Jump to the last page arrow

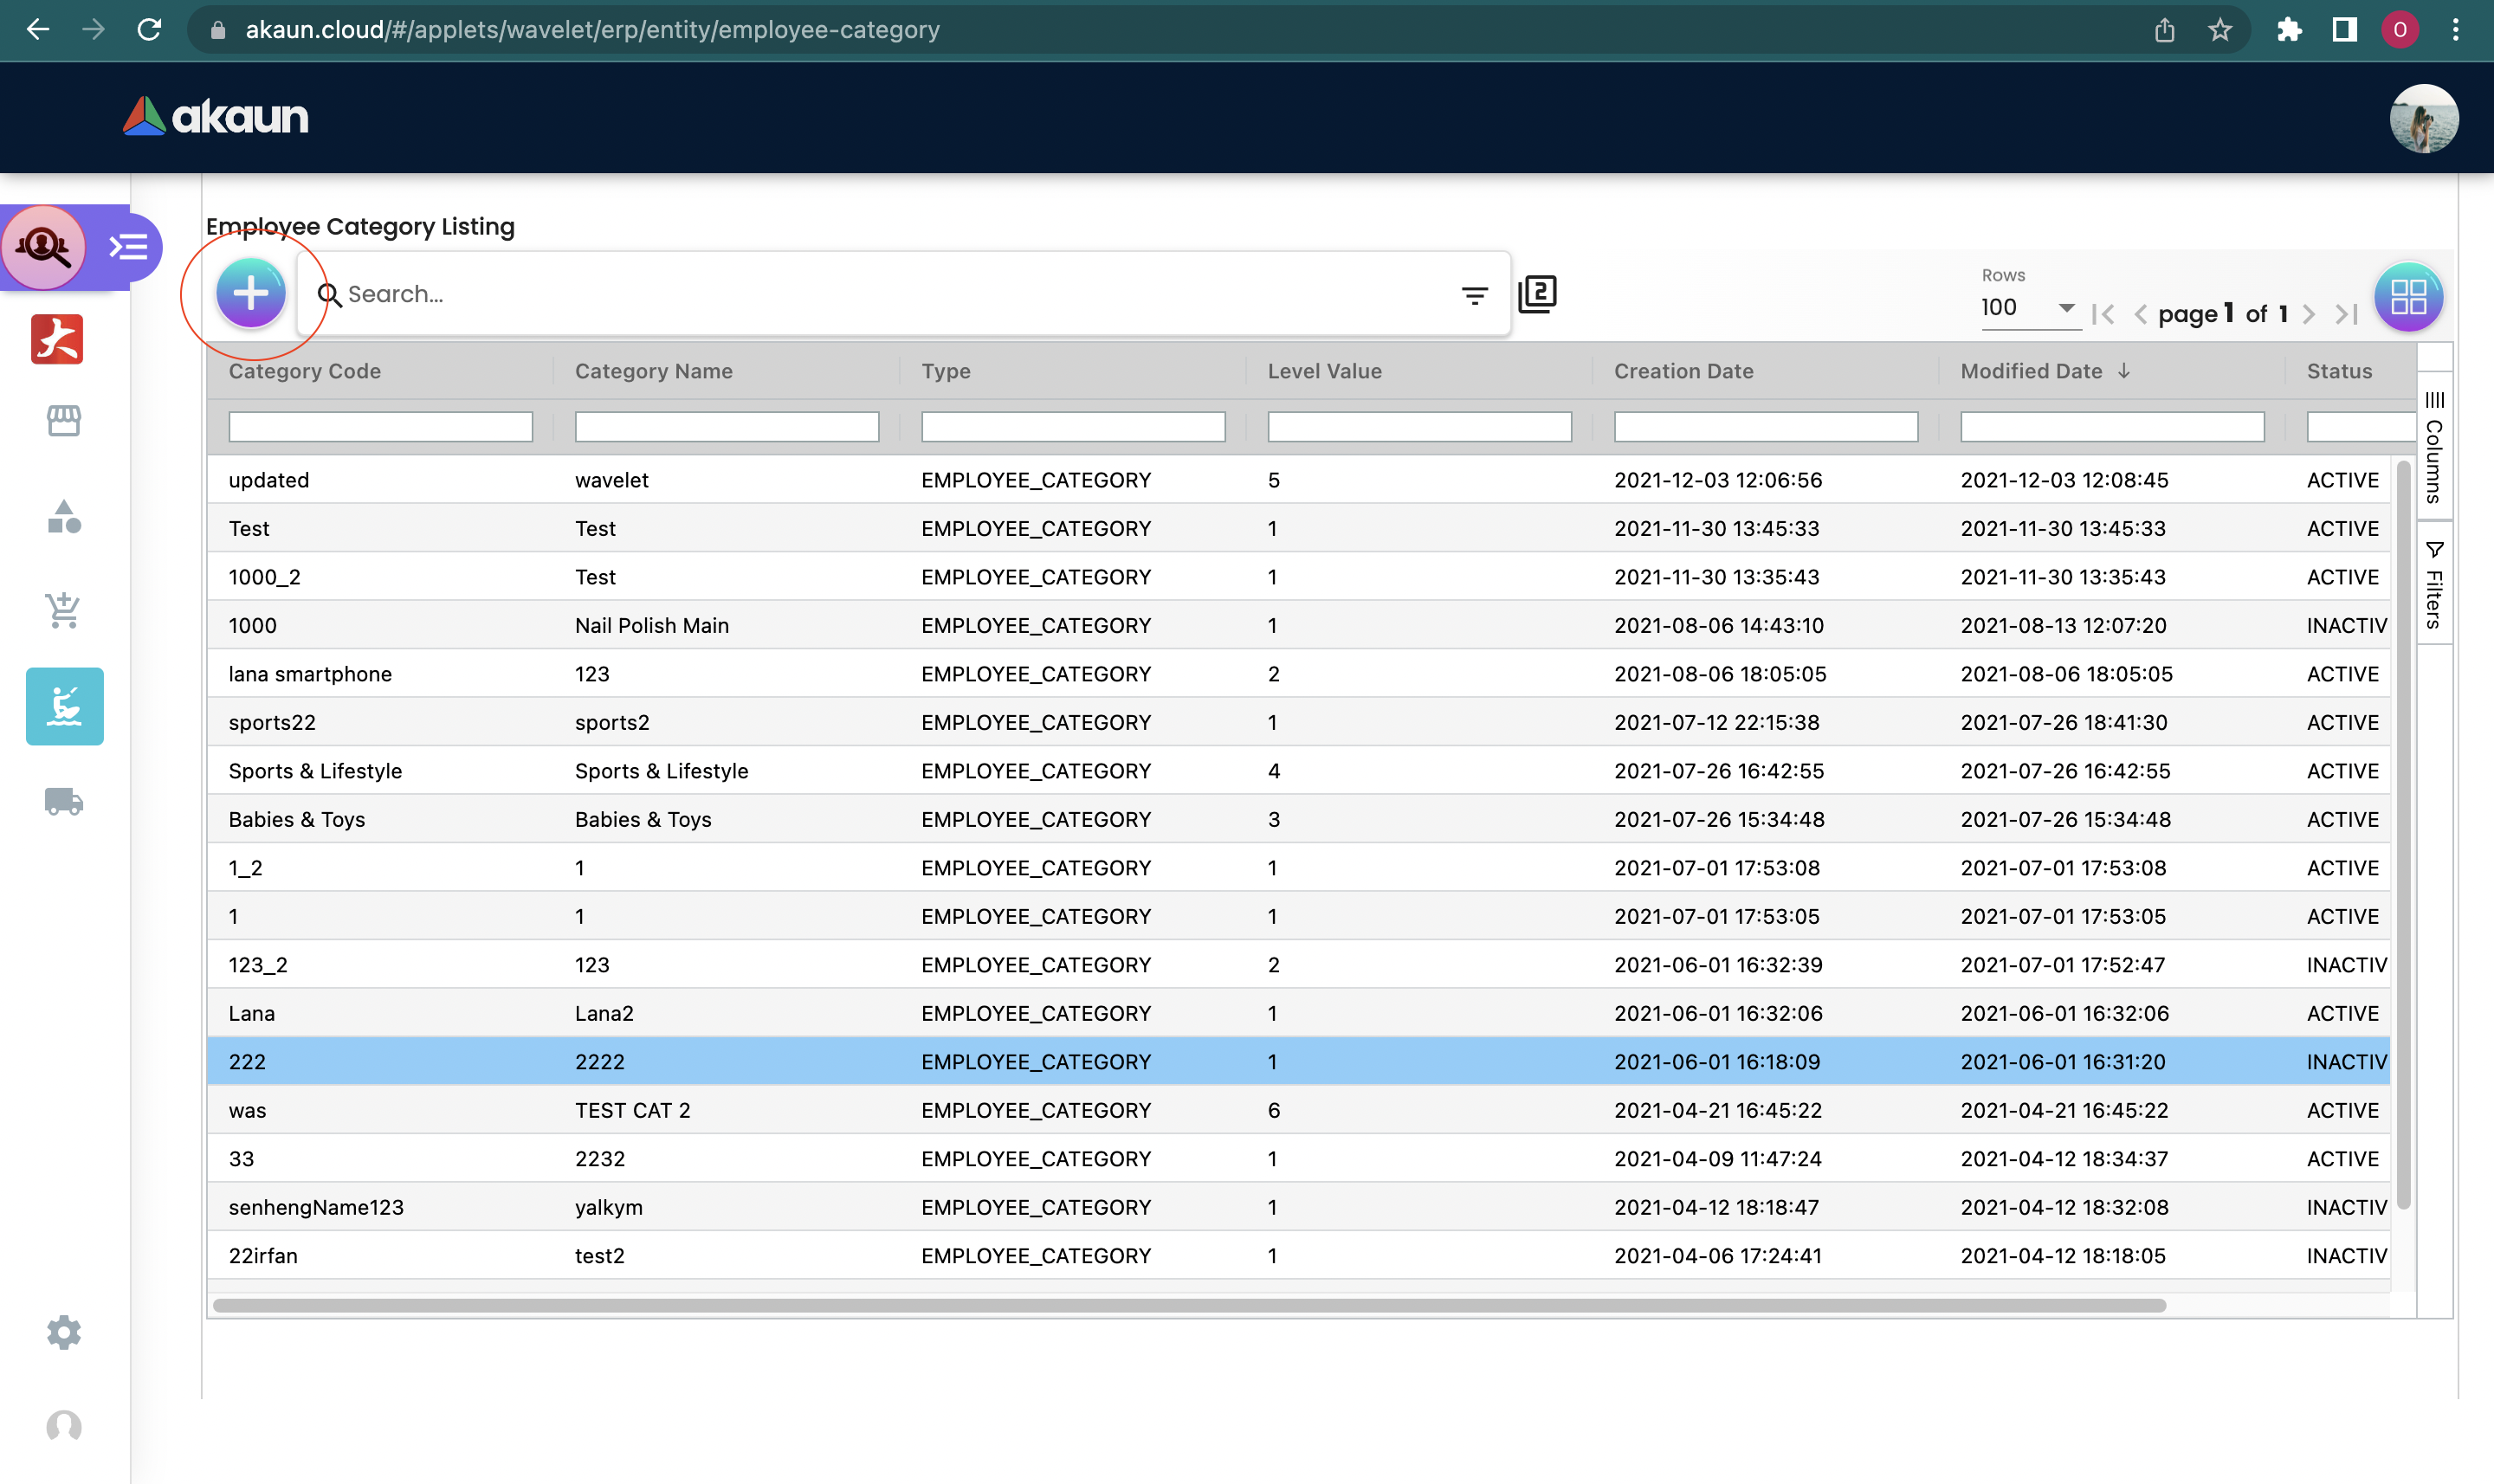pos(2346,314)
